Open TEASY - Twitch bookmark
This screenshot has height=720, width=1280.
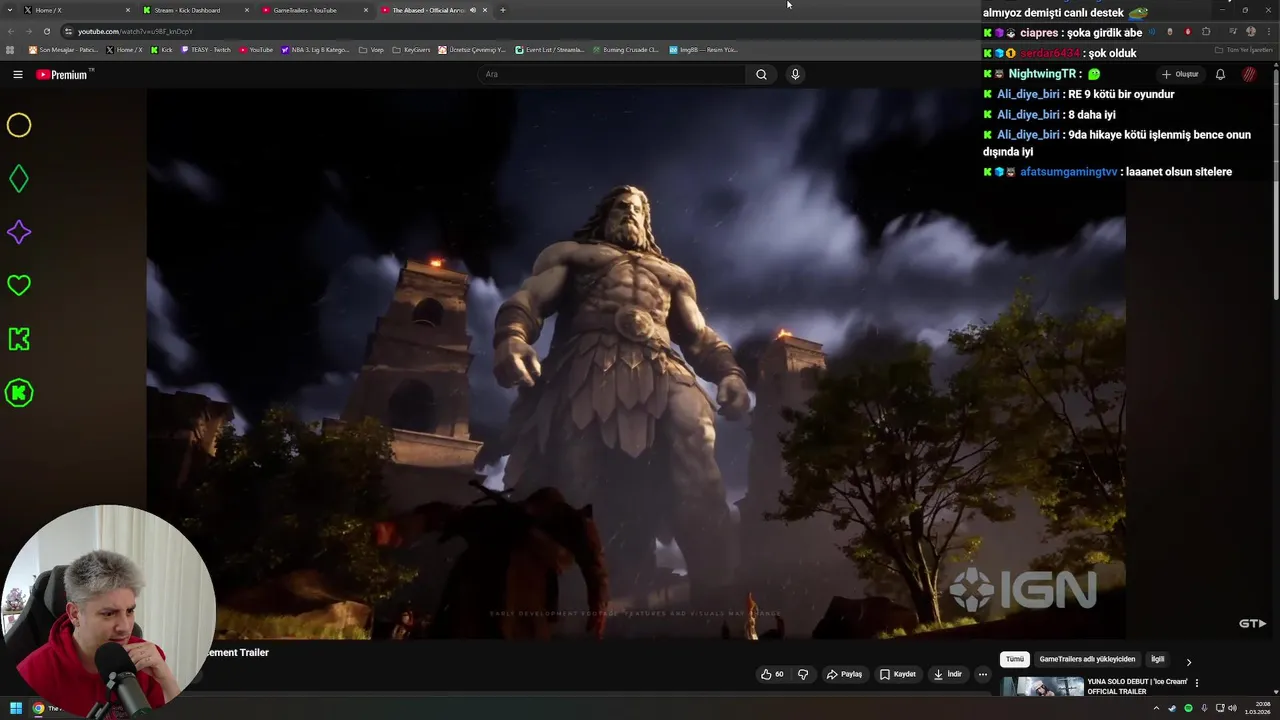coord(206,50)
